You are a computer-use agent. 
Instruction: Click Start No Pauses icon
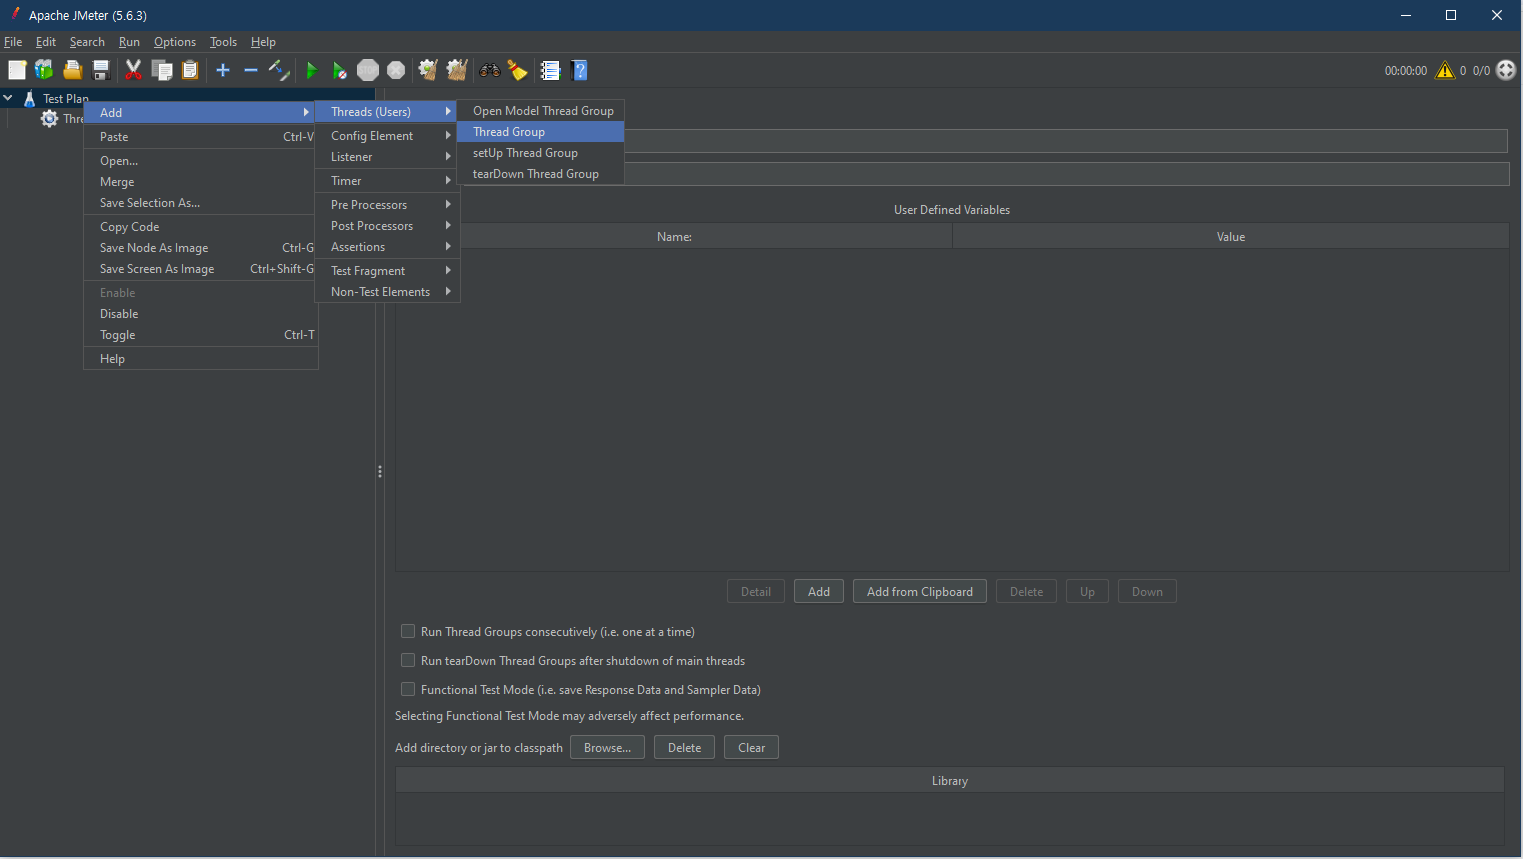click(340, 70)
